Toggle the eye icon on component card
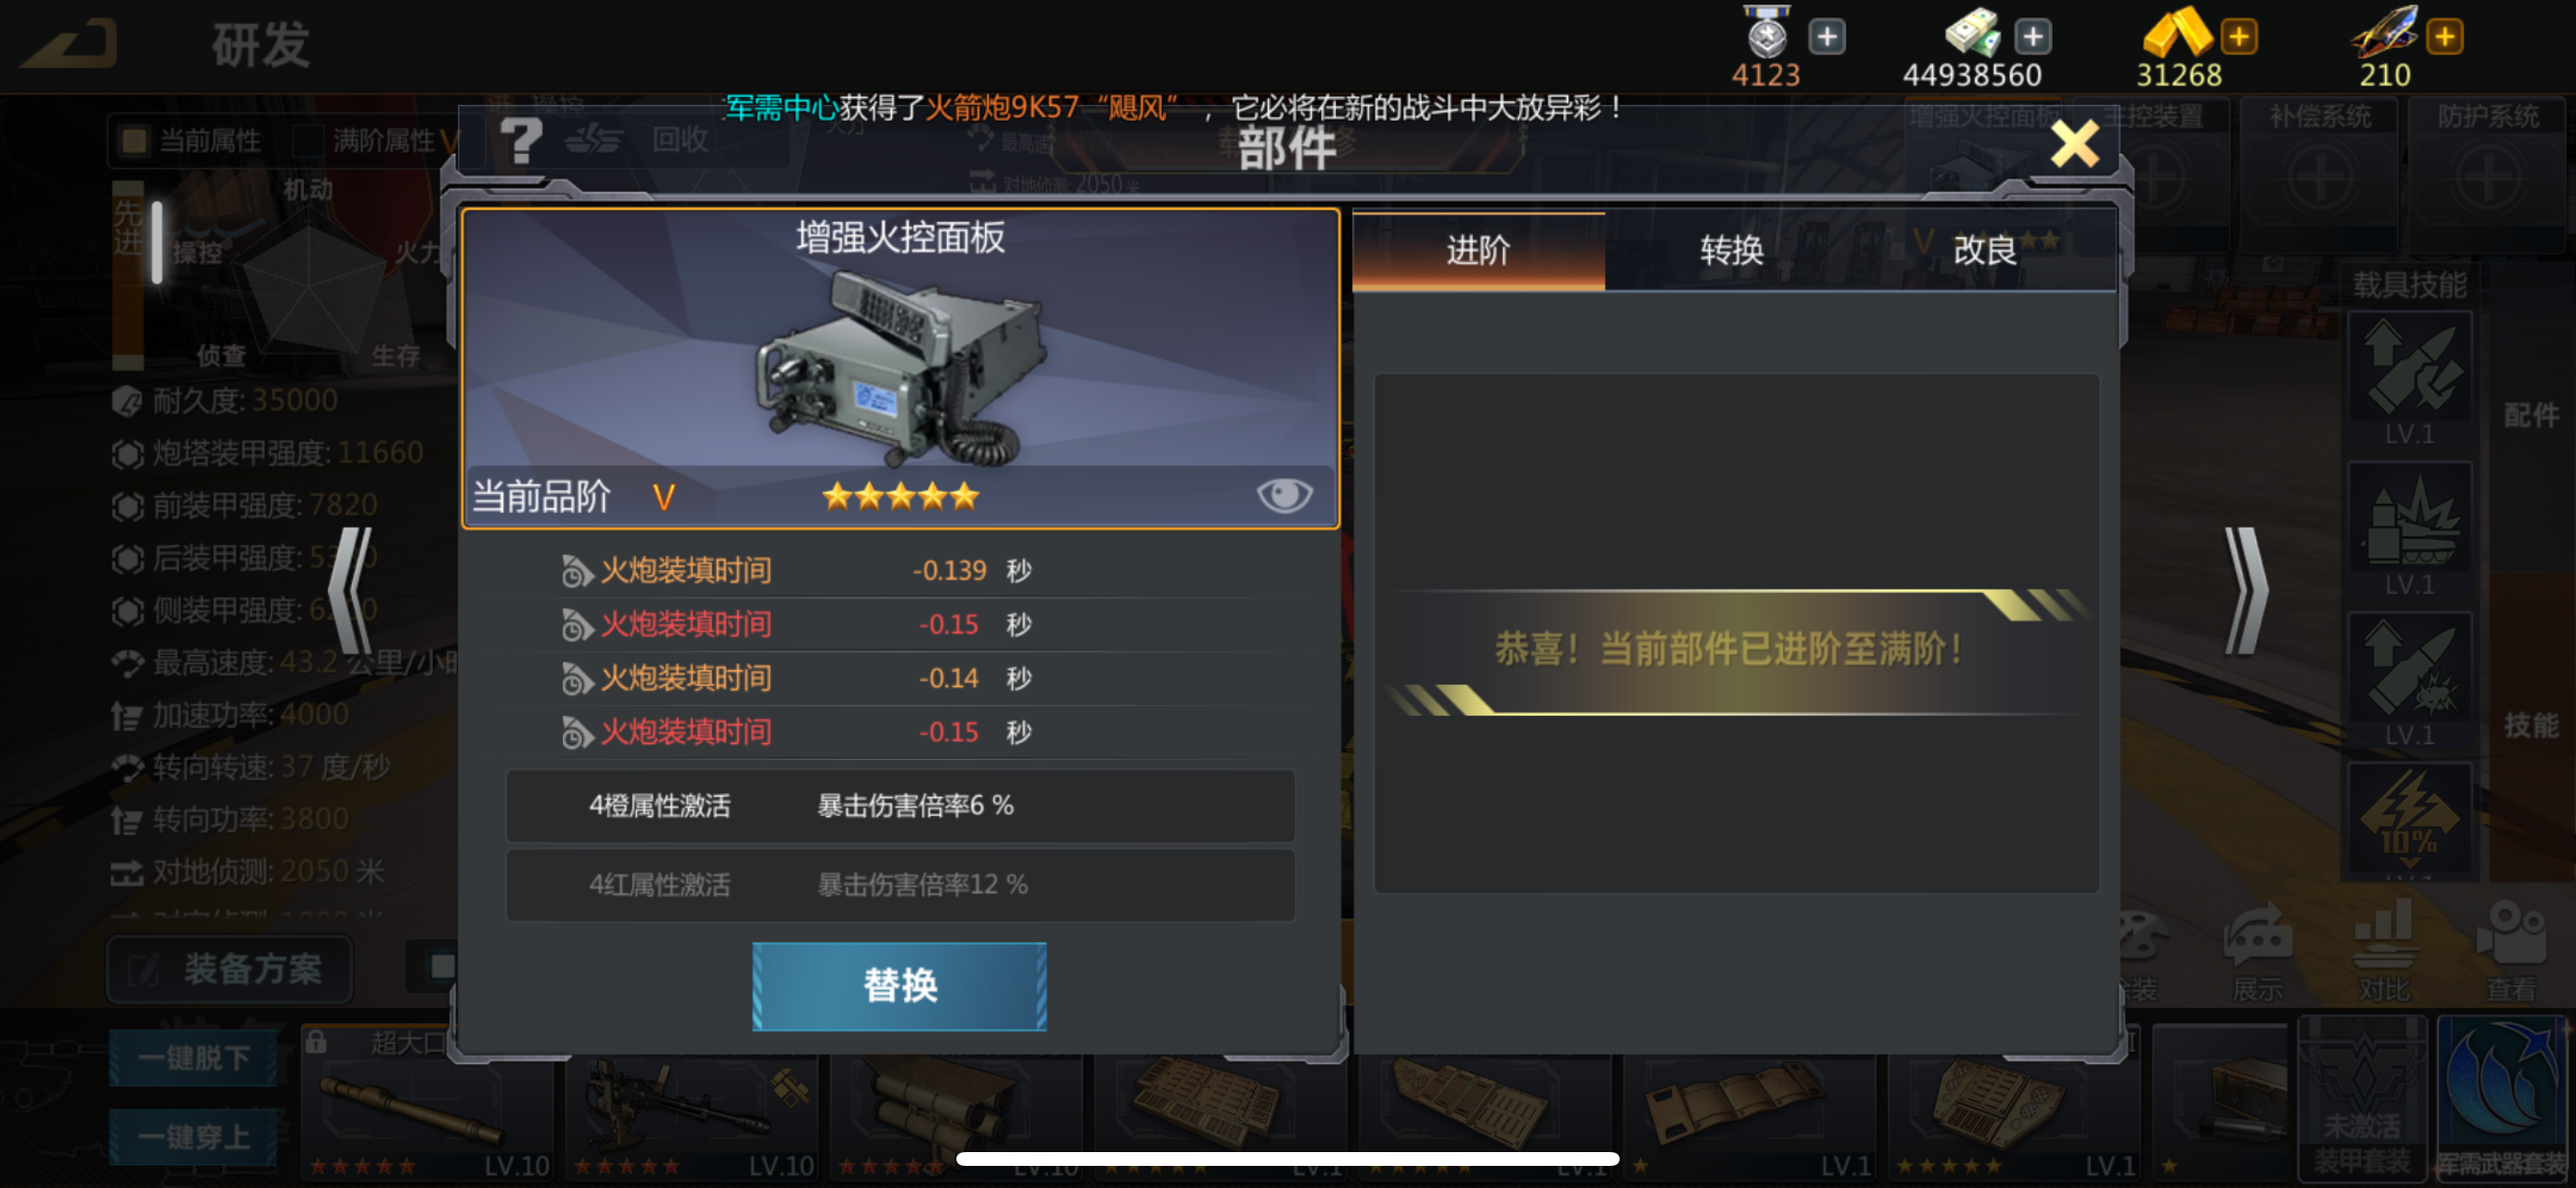Image resolution: width=2576 pixels, height=1188 pixels. click(x=1284, y=494)
